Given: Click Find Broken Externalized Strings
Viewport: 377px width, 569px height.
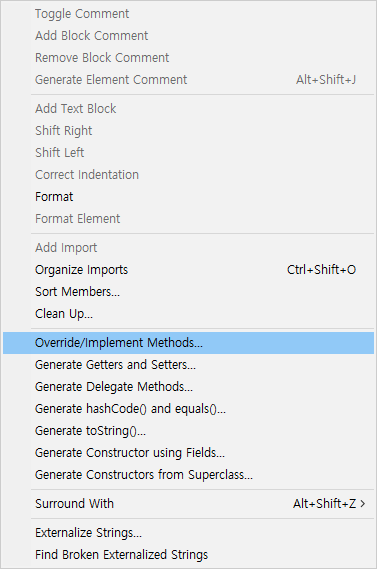Looking at the screenshot, I should pyautogui.click(x=188, y=555).
